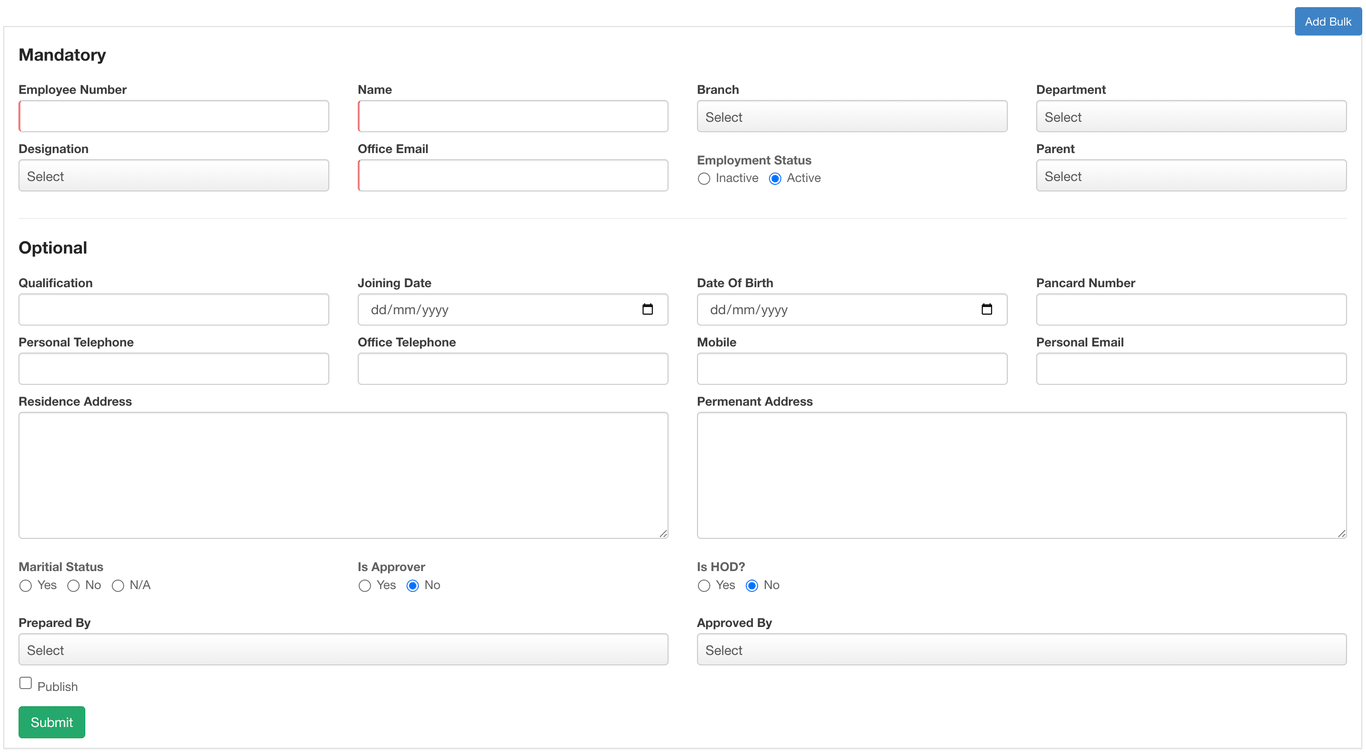The image size is (1366, 754).
Task: Click the green Submit button
Action: point(52,722)
